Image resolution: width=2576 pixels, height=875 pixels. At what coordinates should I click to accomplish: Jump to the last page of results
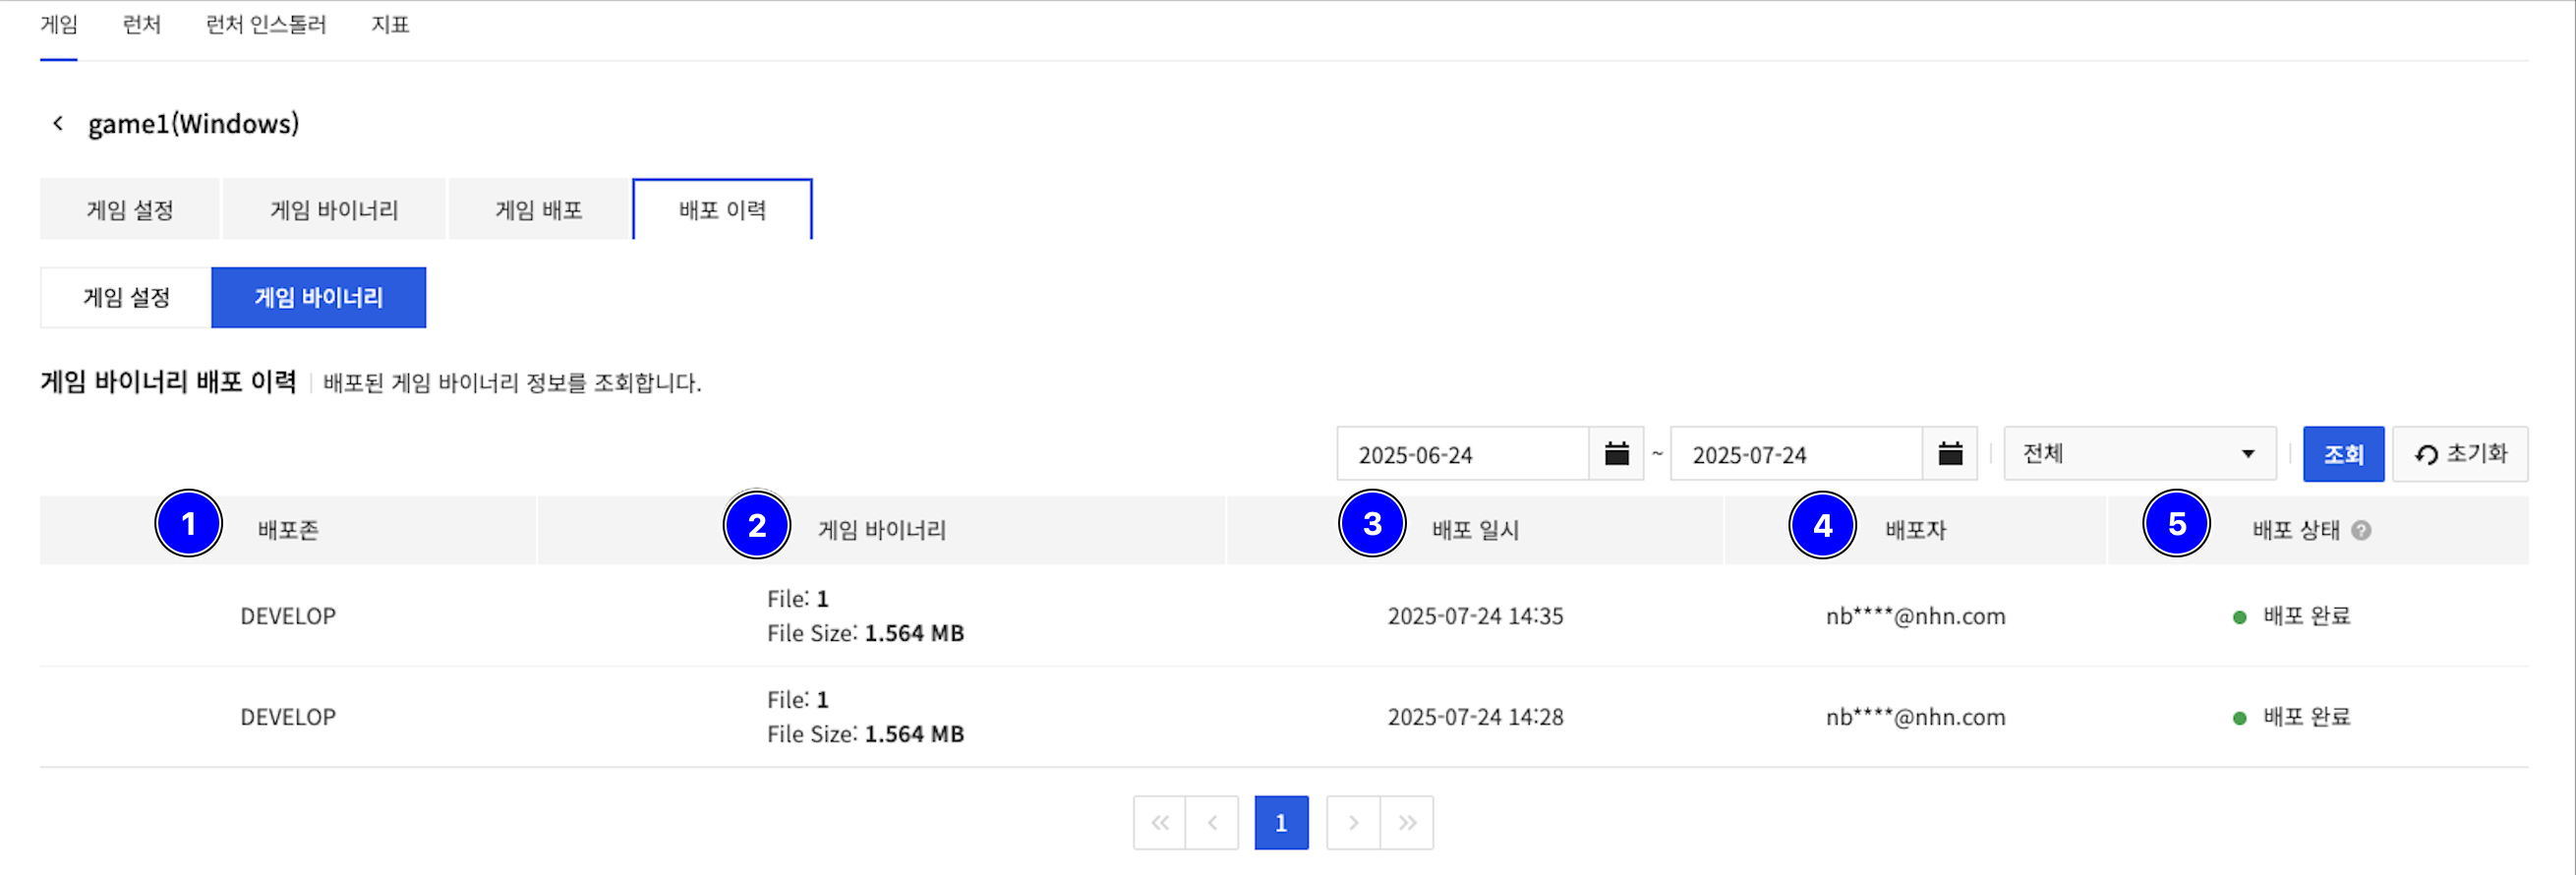(1407, 823)
